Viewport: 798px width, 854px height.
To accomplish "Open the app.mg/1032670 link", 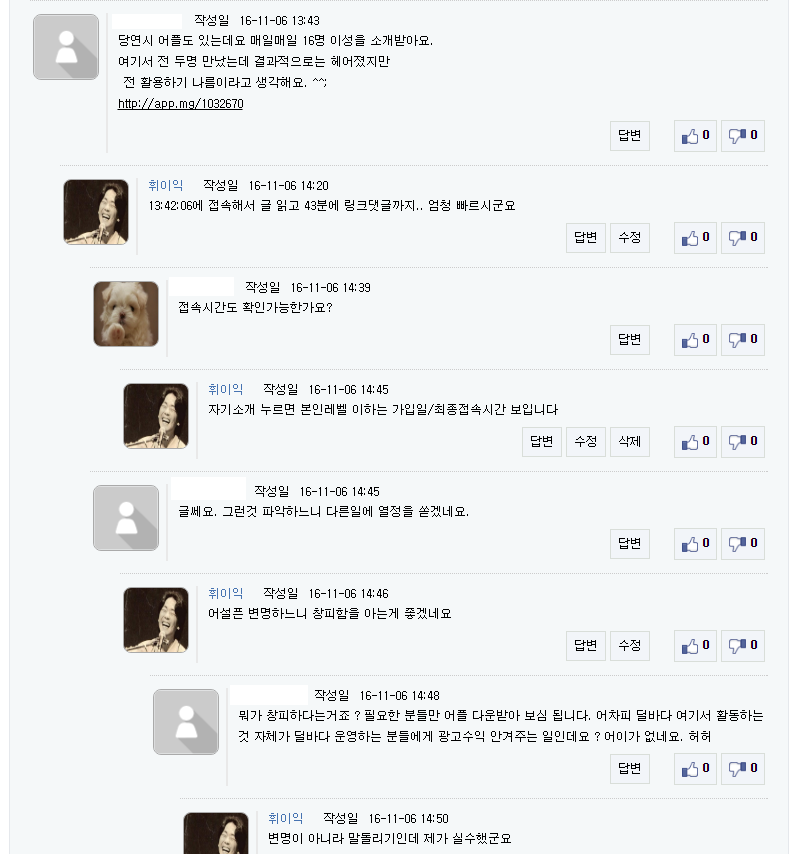I will tap(180, 104).
